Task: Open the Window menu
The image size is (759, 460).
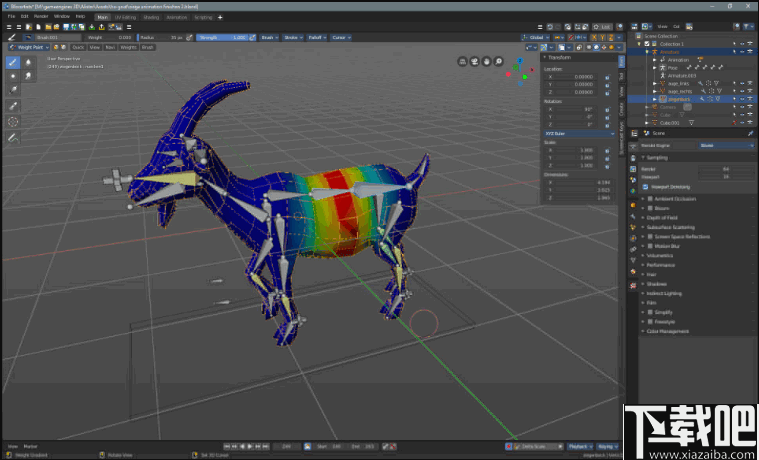Action: coord(62,16)
